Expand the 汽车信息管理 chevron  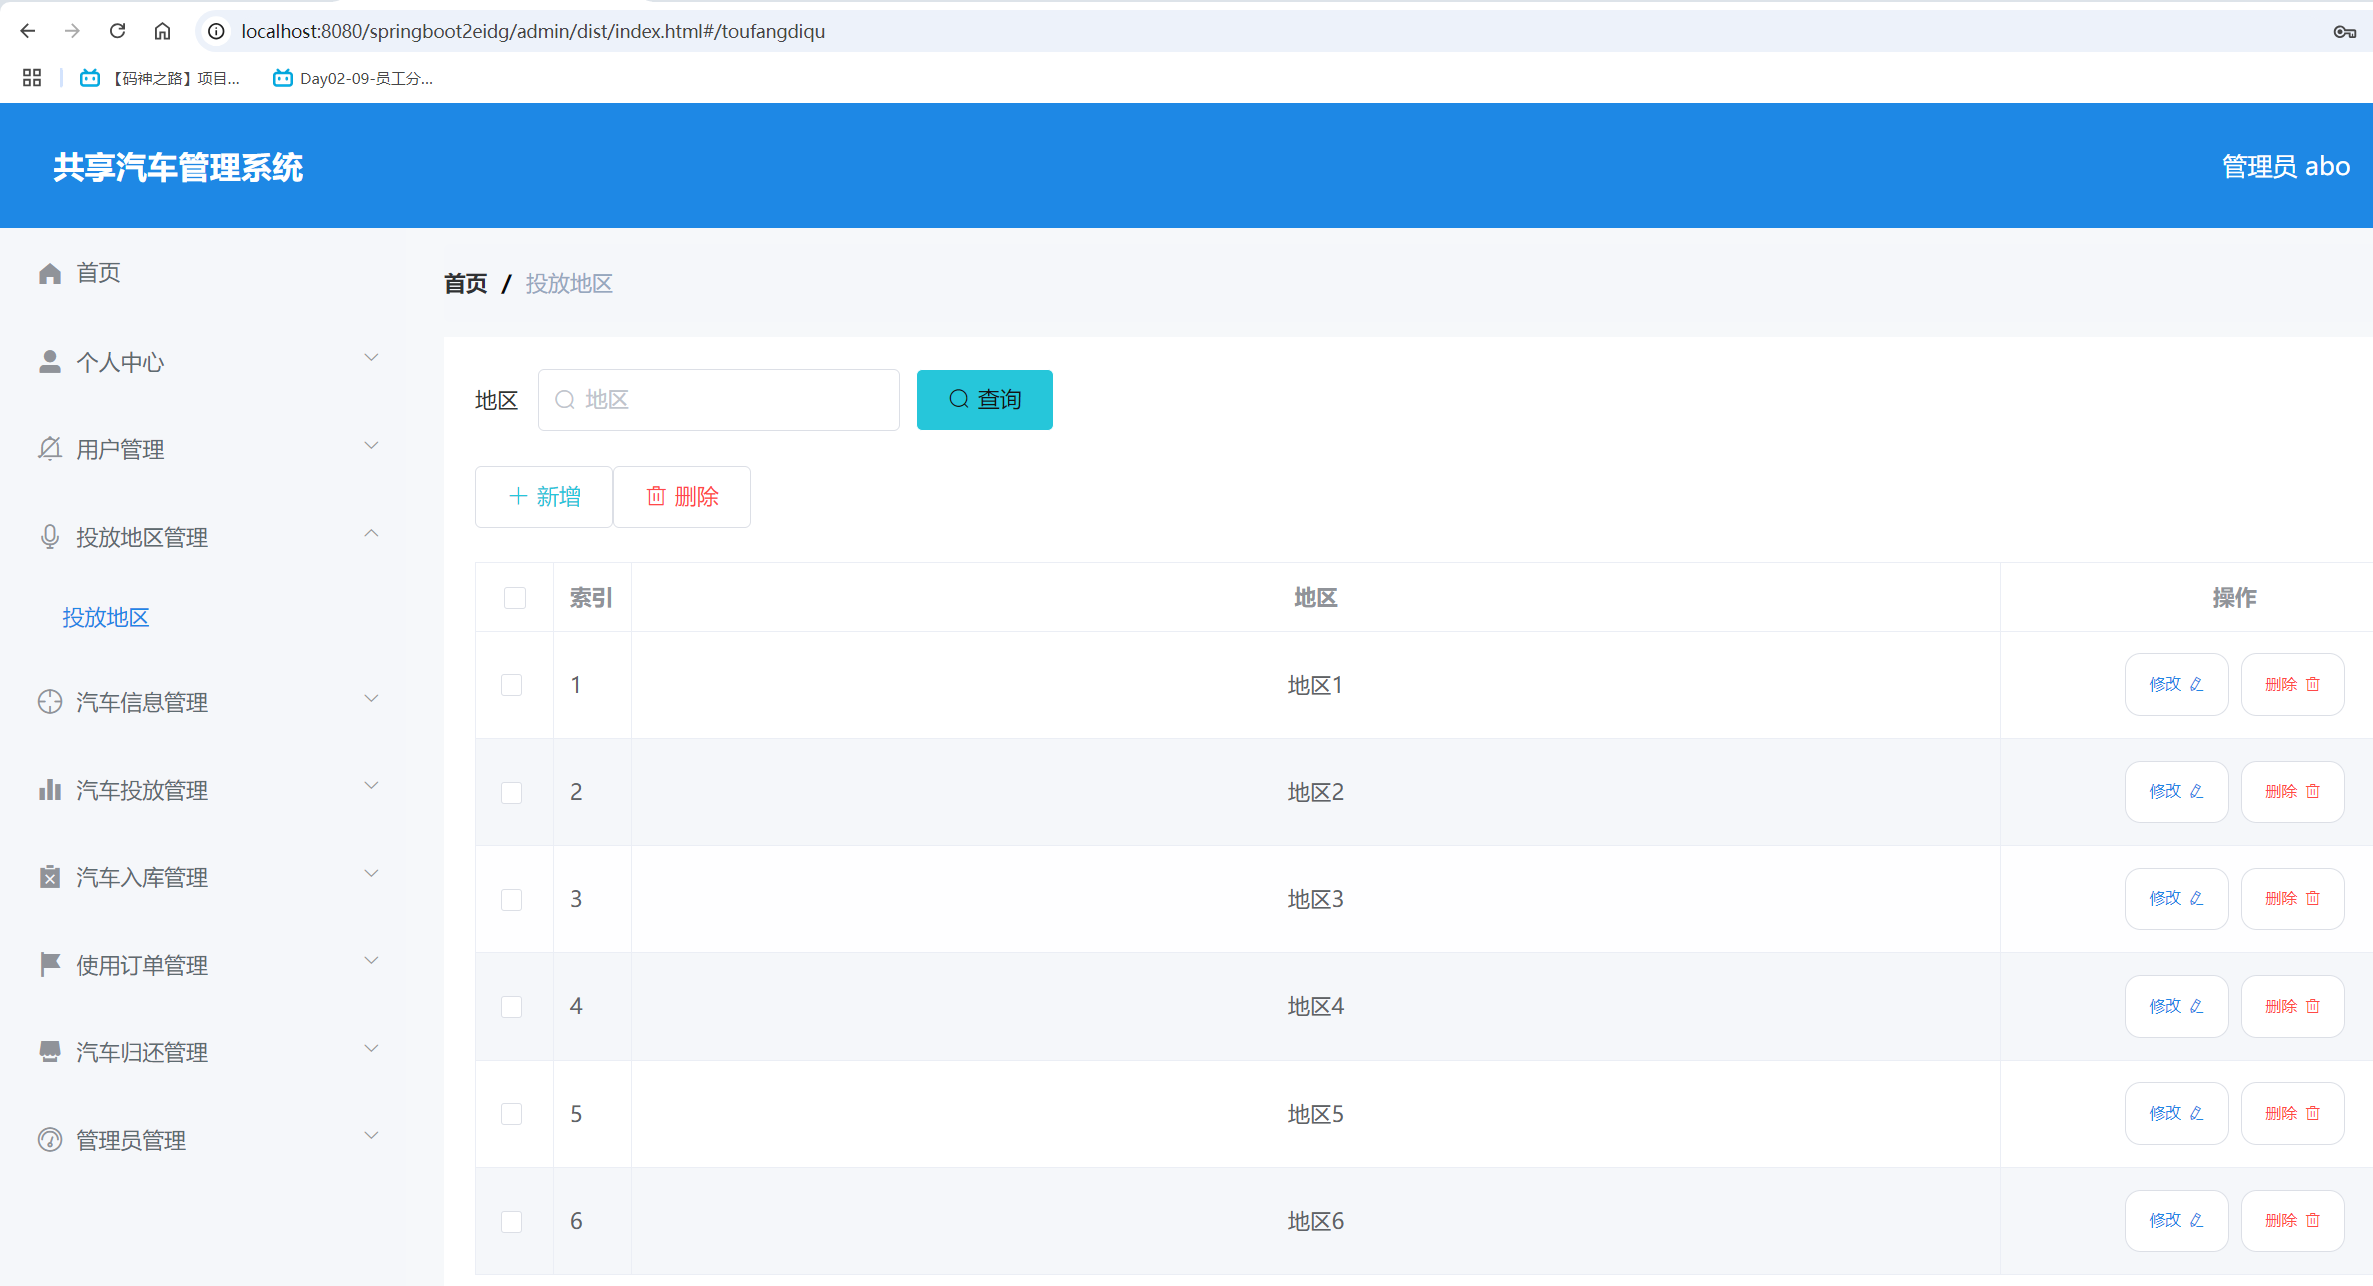coord(371,699)
